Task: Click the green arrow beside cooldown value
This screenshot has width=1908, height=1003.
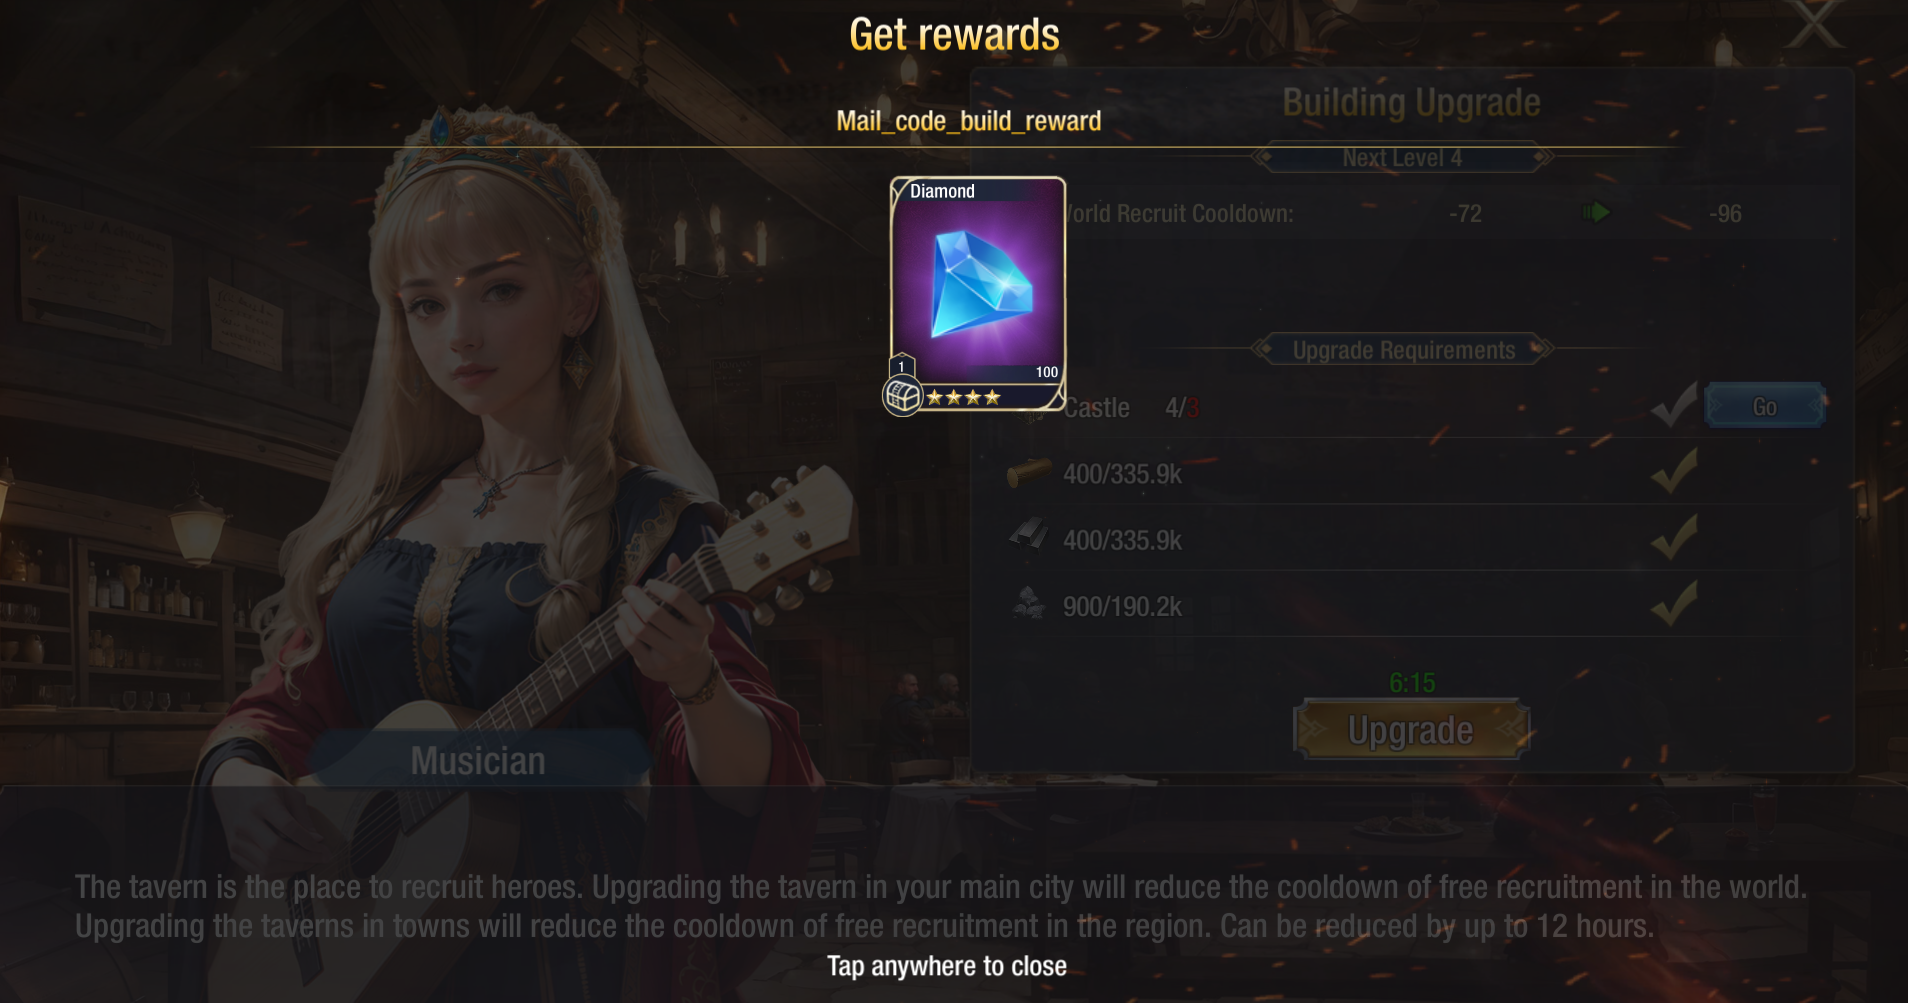Action: 1596,212
